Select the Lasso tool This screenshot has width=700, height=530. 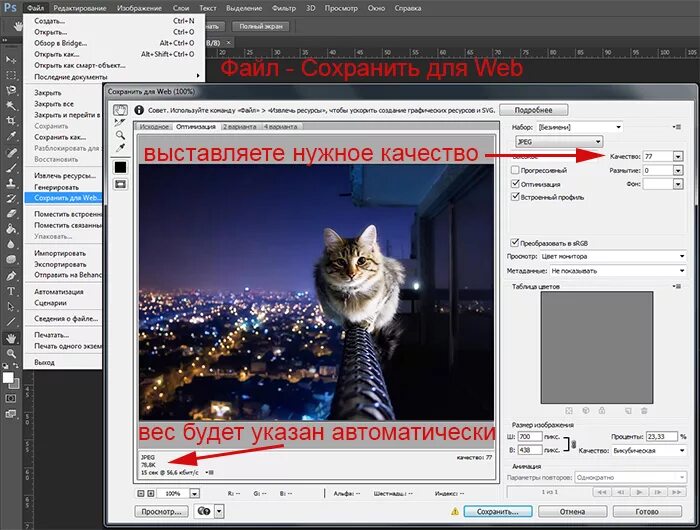pyautogui.click(x=11, y=90)
